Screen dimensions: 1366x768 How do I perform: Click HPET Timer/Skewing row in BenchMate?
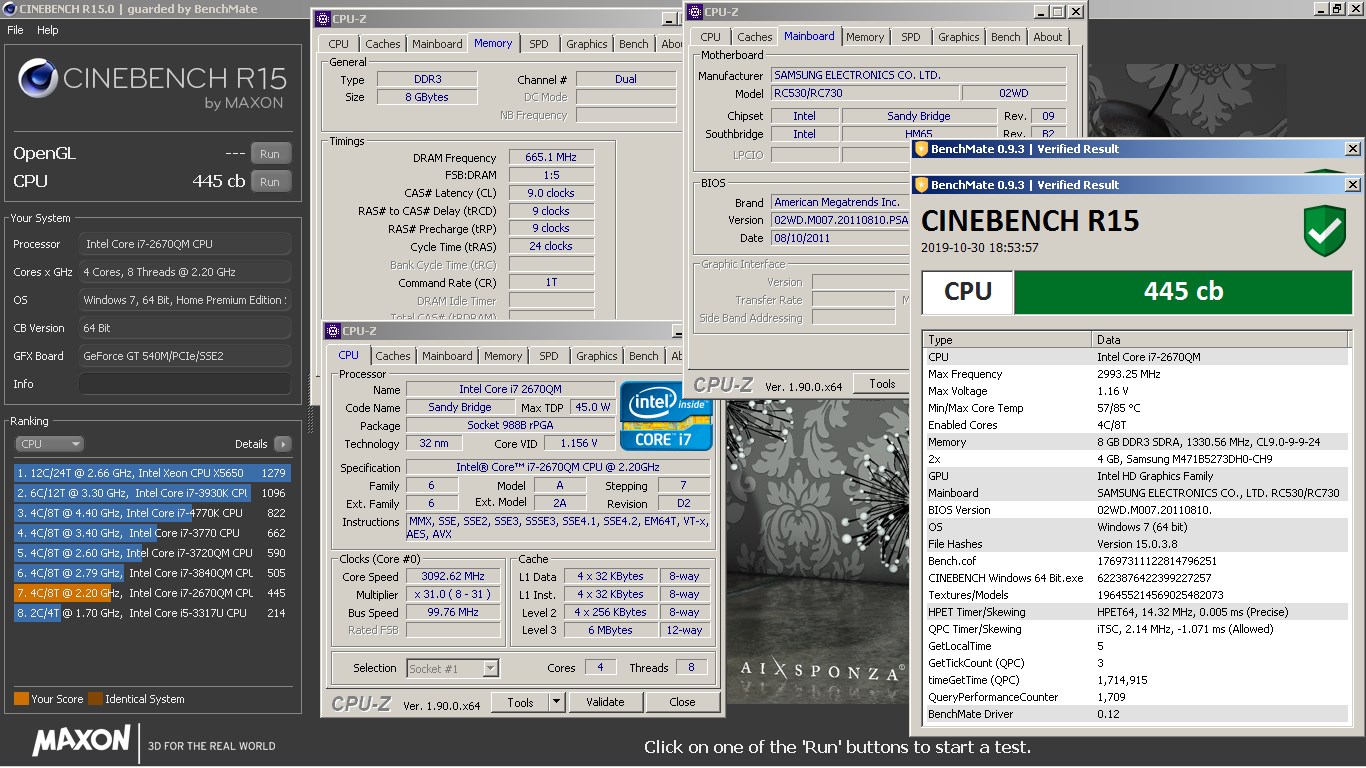[1135, 612]
